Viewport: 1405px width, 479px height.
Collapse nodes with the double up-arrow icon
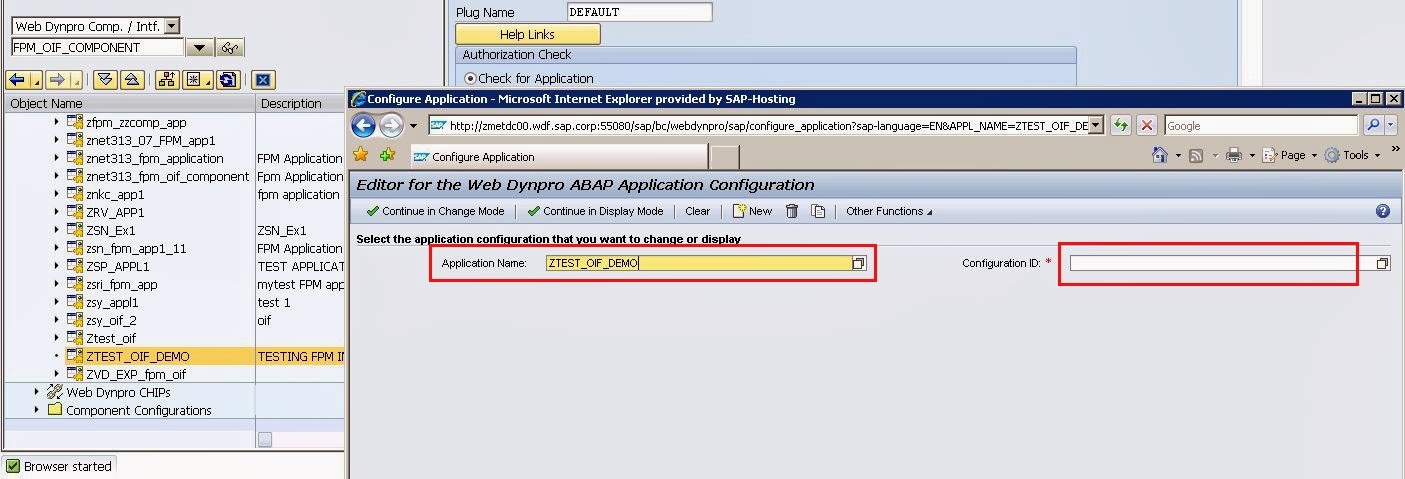click(x=131, y=80)
